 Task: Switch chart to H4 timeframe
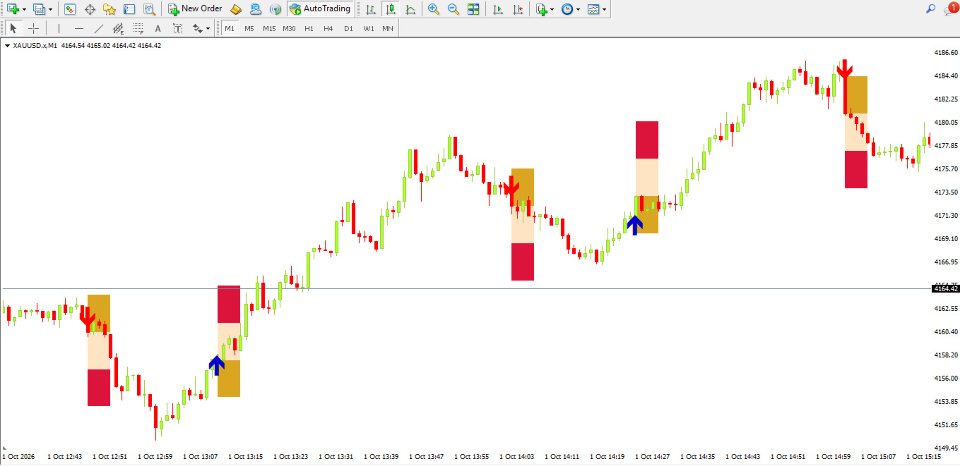(x=329, y=28)
